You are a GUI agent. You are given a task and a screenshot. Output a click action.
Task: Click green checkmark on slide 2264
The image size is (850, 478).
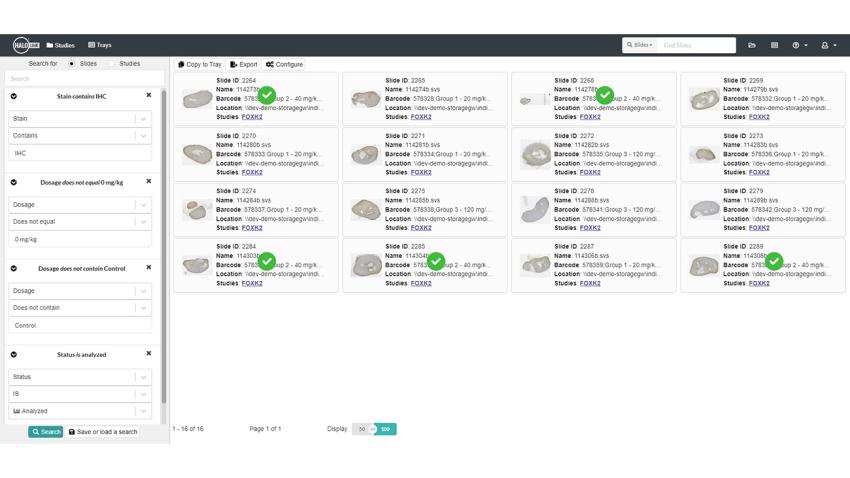pos(267,96)
